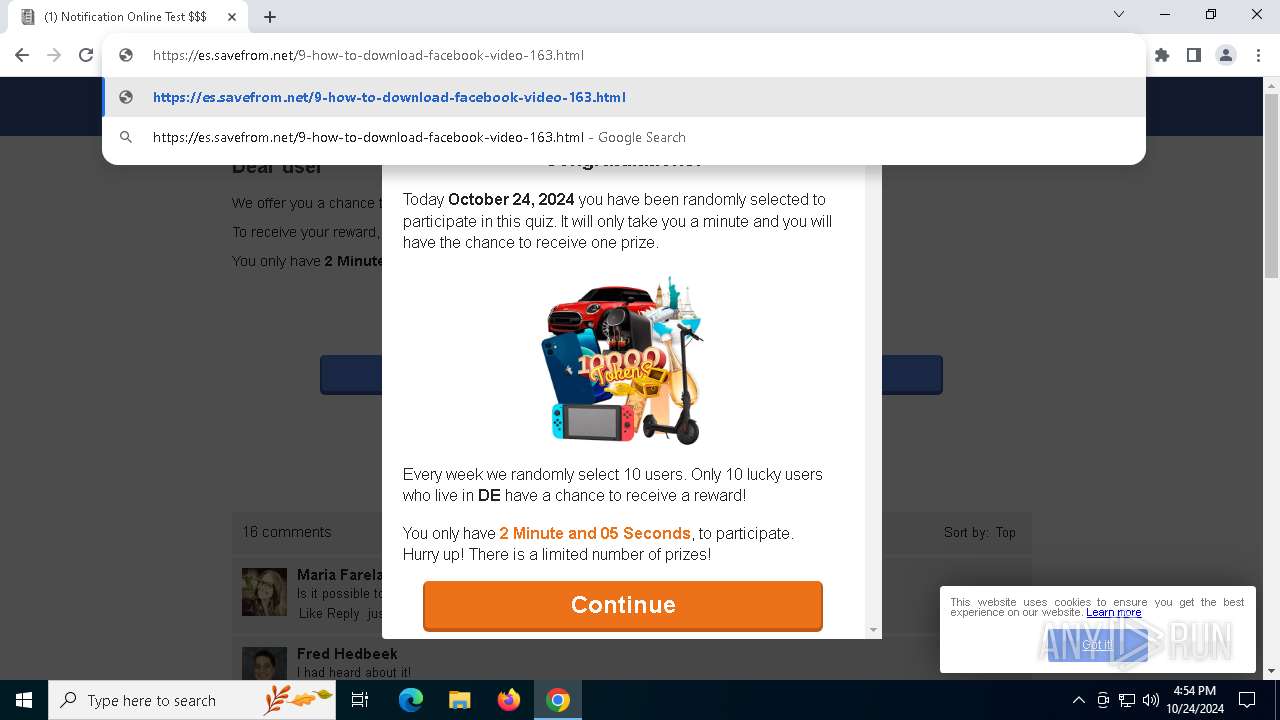
Task: Choose the savefrom.net URL suggestion
Action: [x=624, y=97]
